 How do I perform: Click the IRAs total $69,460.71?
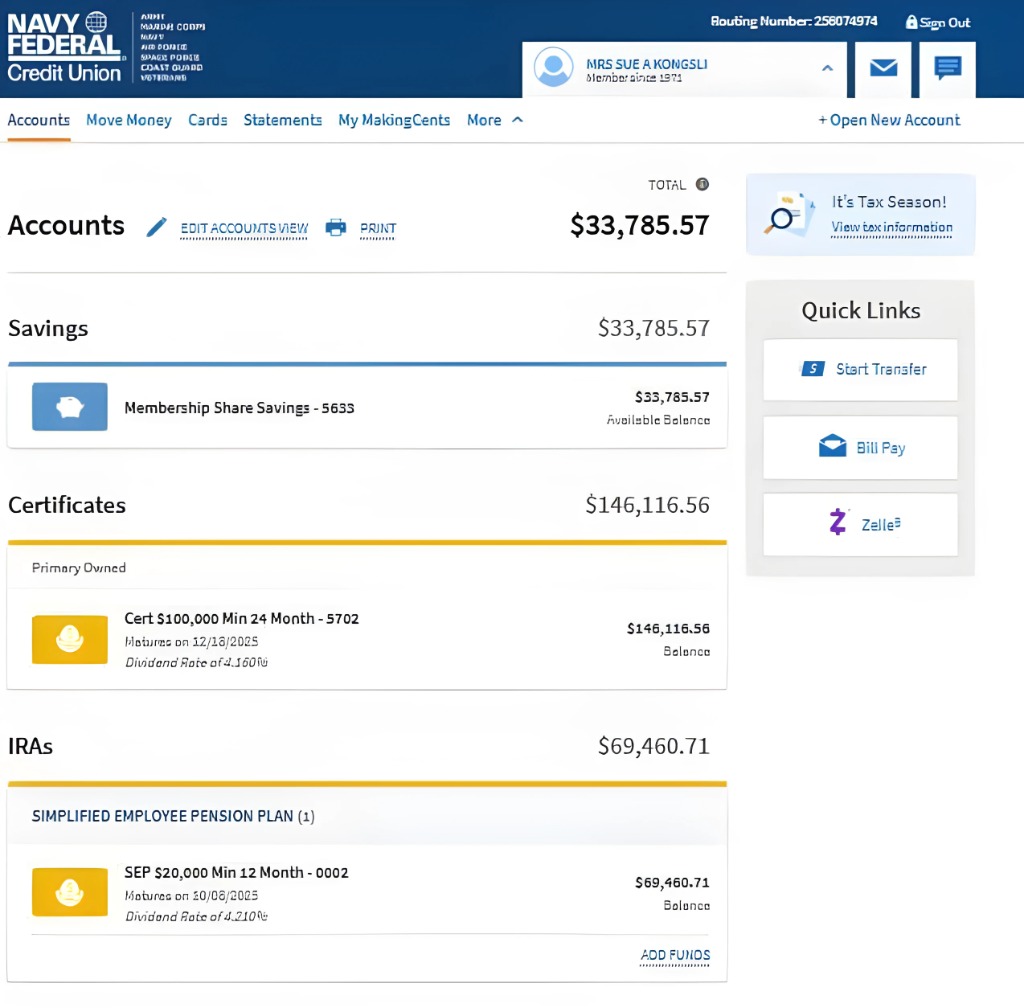tap(653, 746)
